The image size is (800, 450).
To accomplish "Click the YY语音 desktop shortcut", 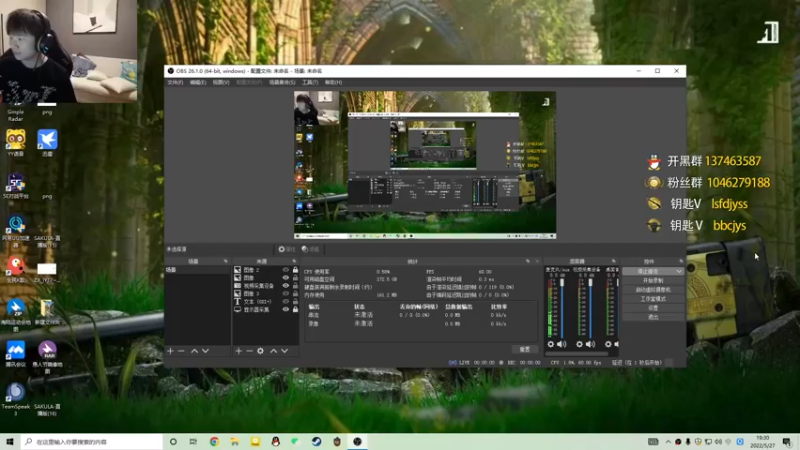I will (x=16, y=142).
